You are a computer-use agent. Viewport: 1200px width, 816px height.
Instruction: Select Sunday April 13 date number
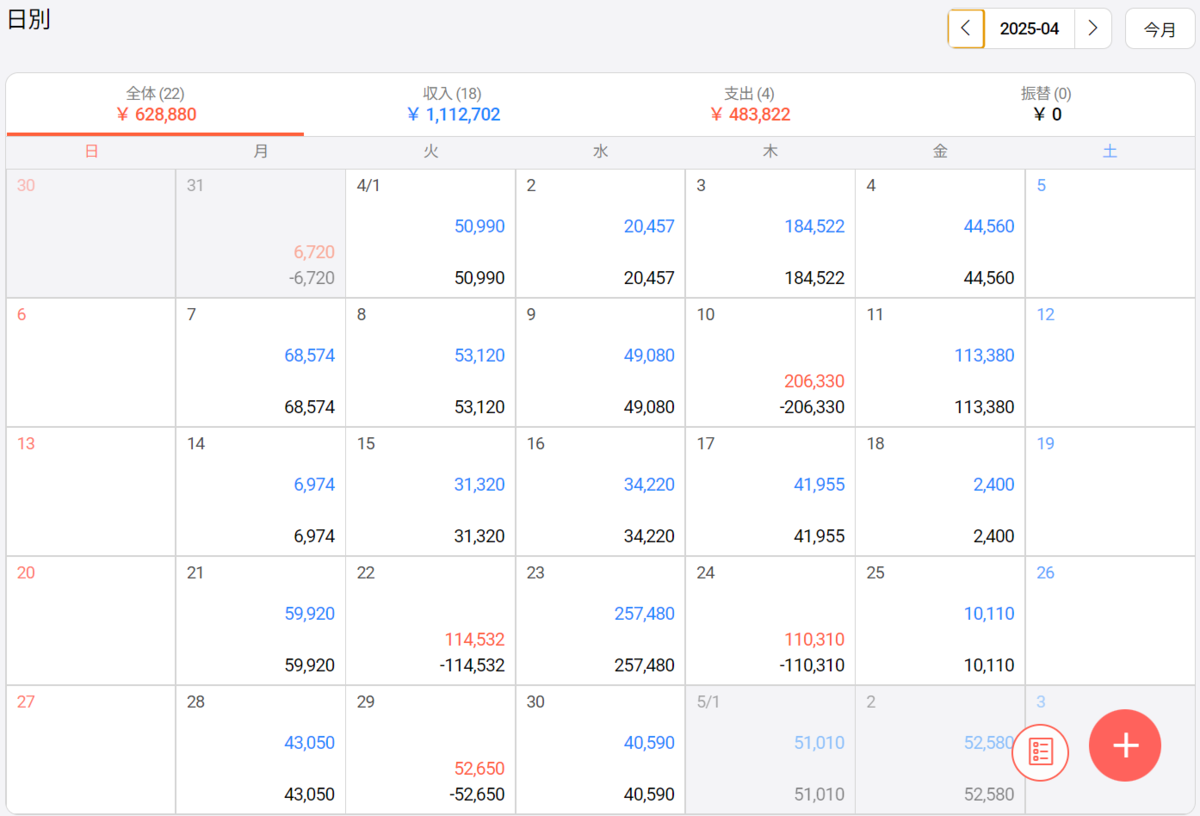[x=26, y=443]
